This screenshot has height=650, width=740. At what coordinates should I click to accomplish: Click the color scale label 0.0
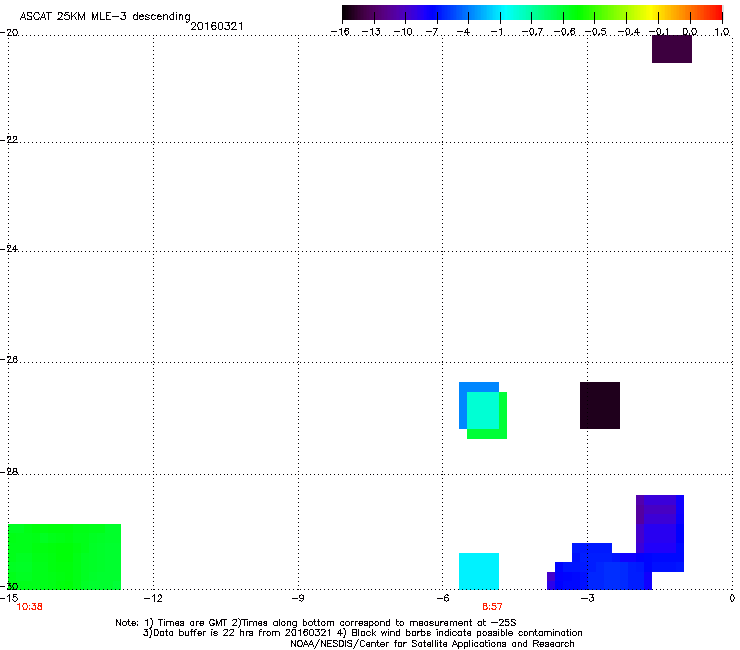pos(690,32)
